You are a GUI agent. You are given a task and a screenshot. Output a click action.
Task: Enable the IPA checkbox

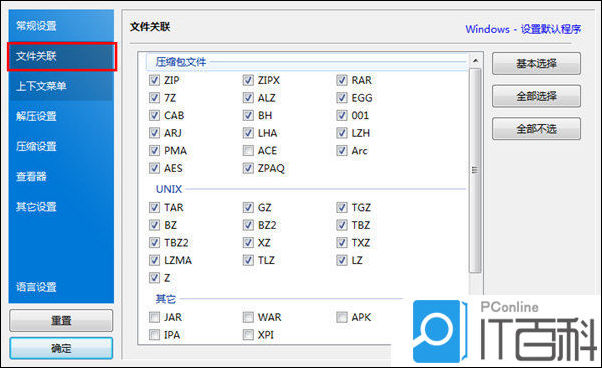(x=154, y=335)
